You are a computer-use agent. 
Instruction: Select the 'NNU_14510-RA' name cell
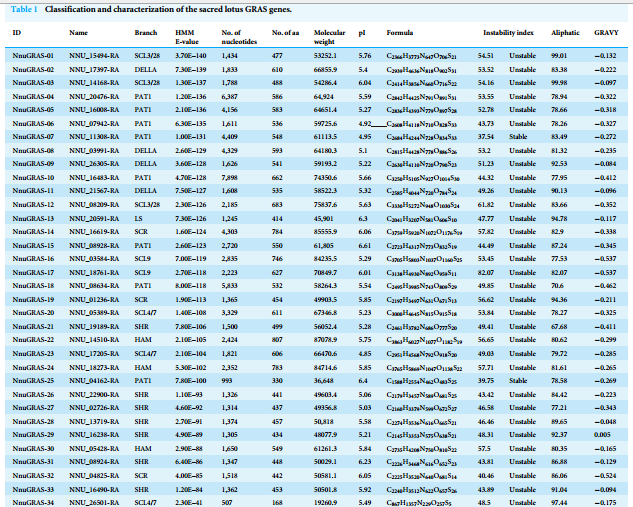94,340
